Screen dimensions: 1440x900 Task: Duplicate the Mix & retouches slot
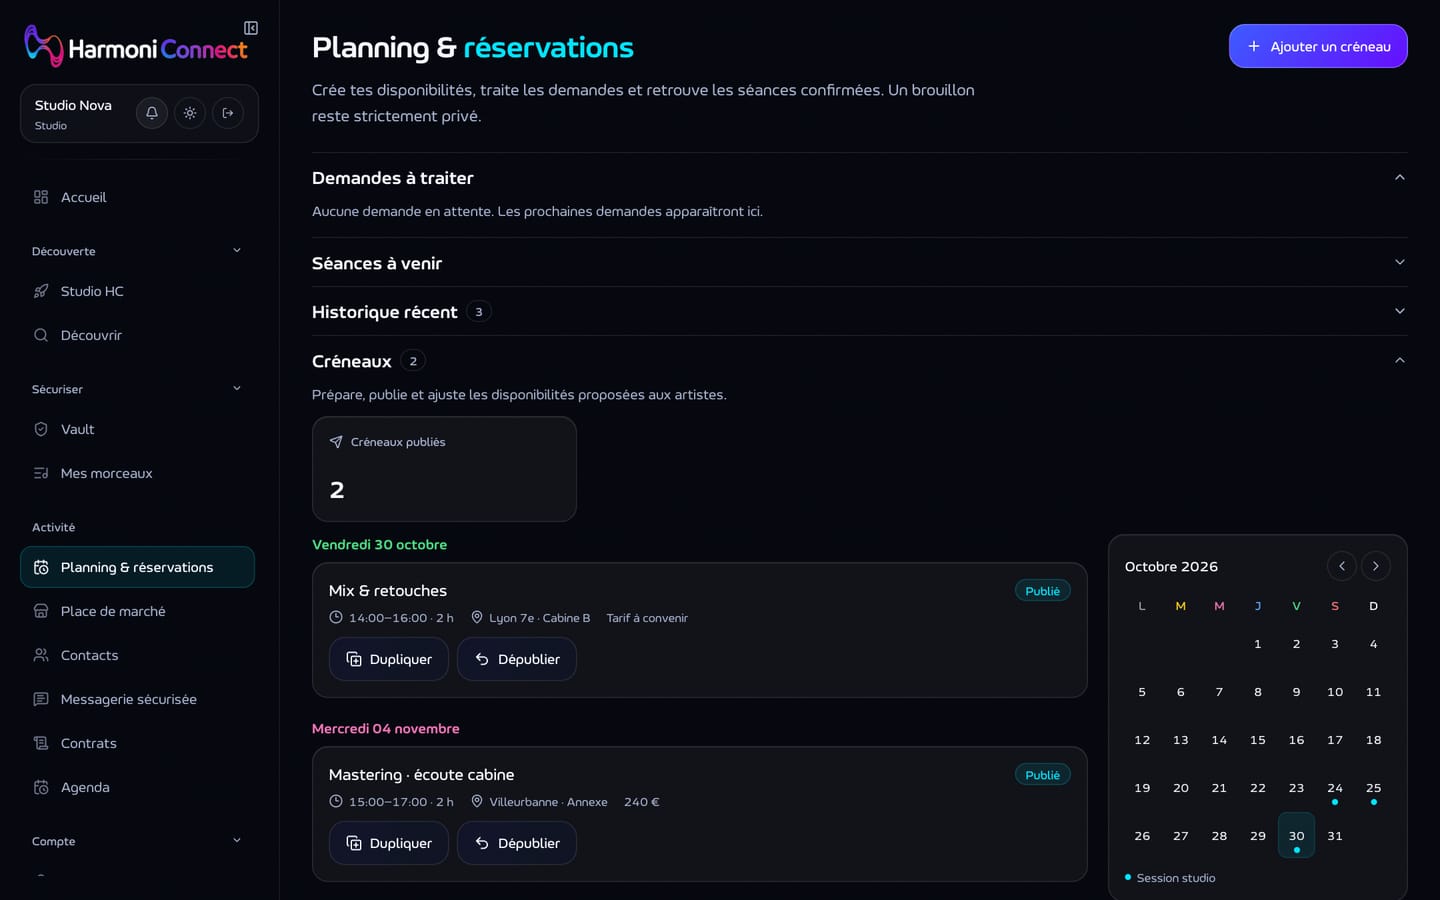pyautogui.click(x=388, y=659)
